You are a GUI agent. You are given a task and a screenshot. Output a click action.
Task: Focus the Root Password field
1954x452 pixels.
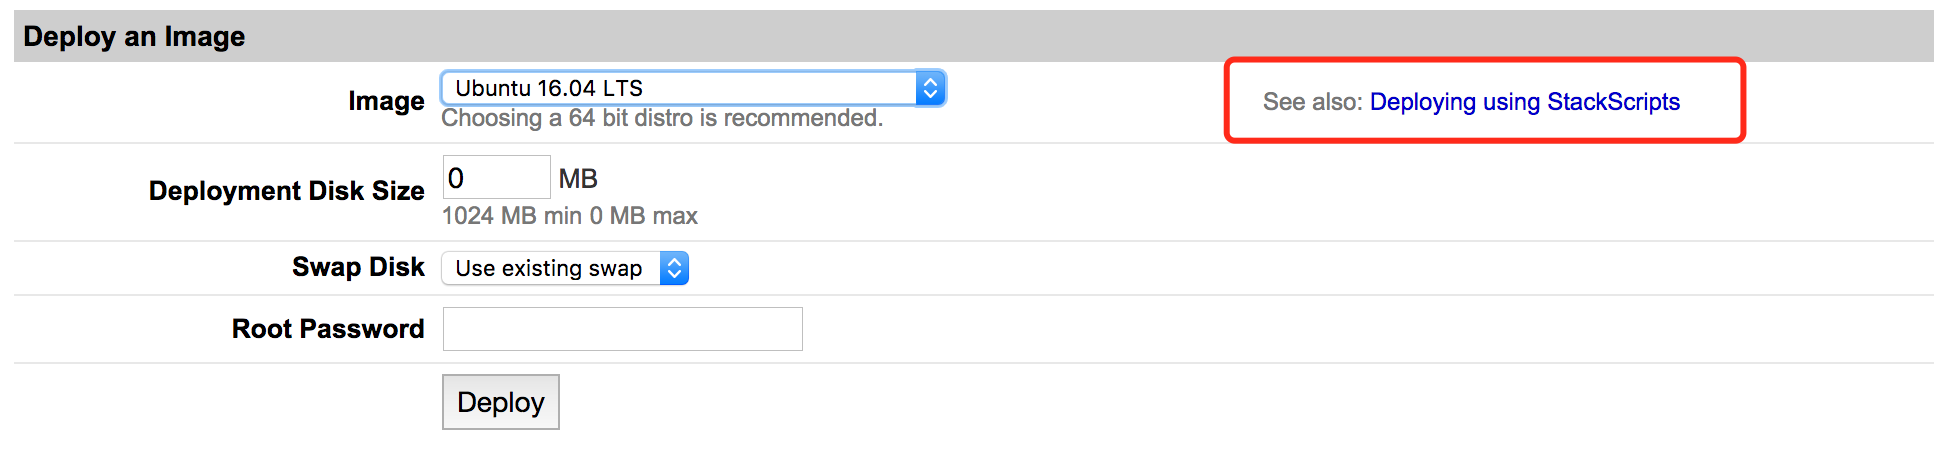click(x=622, y=329)
